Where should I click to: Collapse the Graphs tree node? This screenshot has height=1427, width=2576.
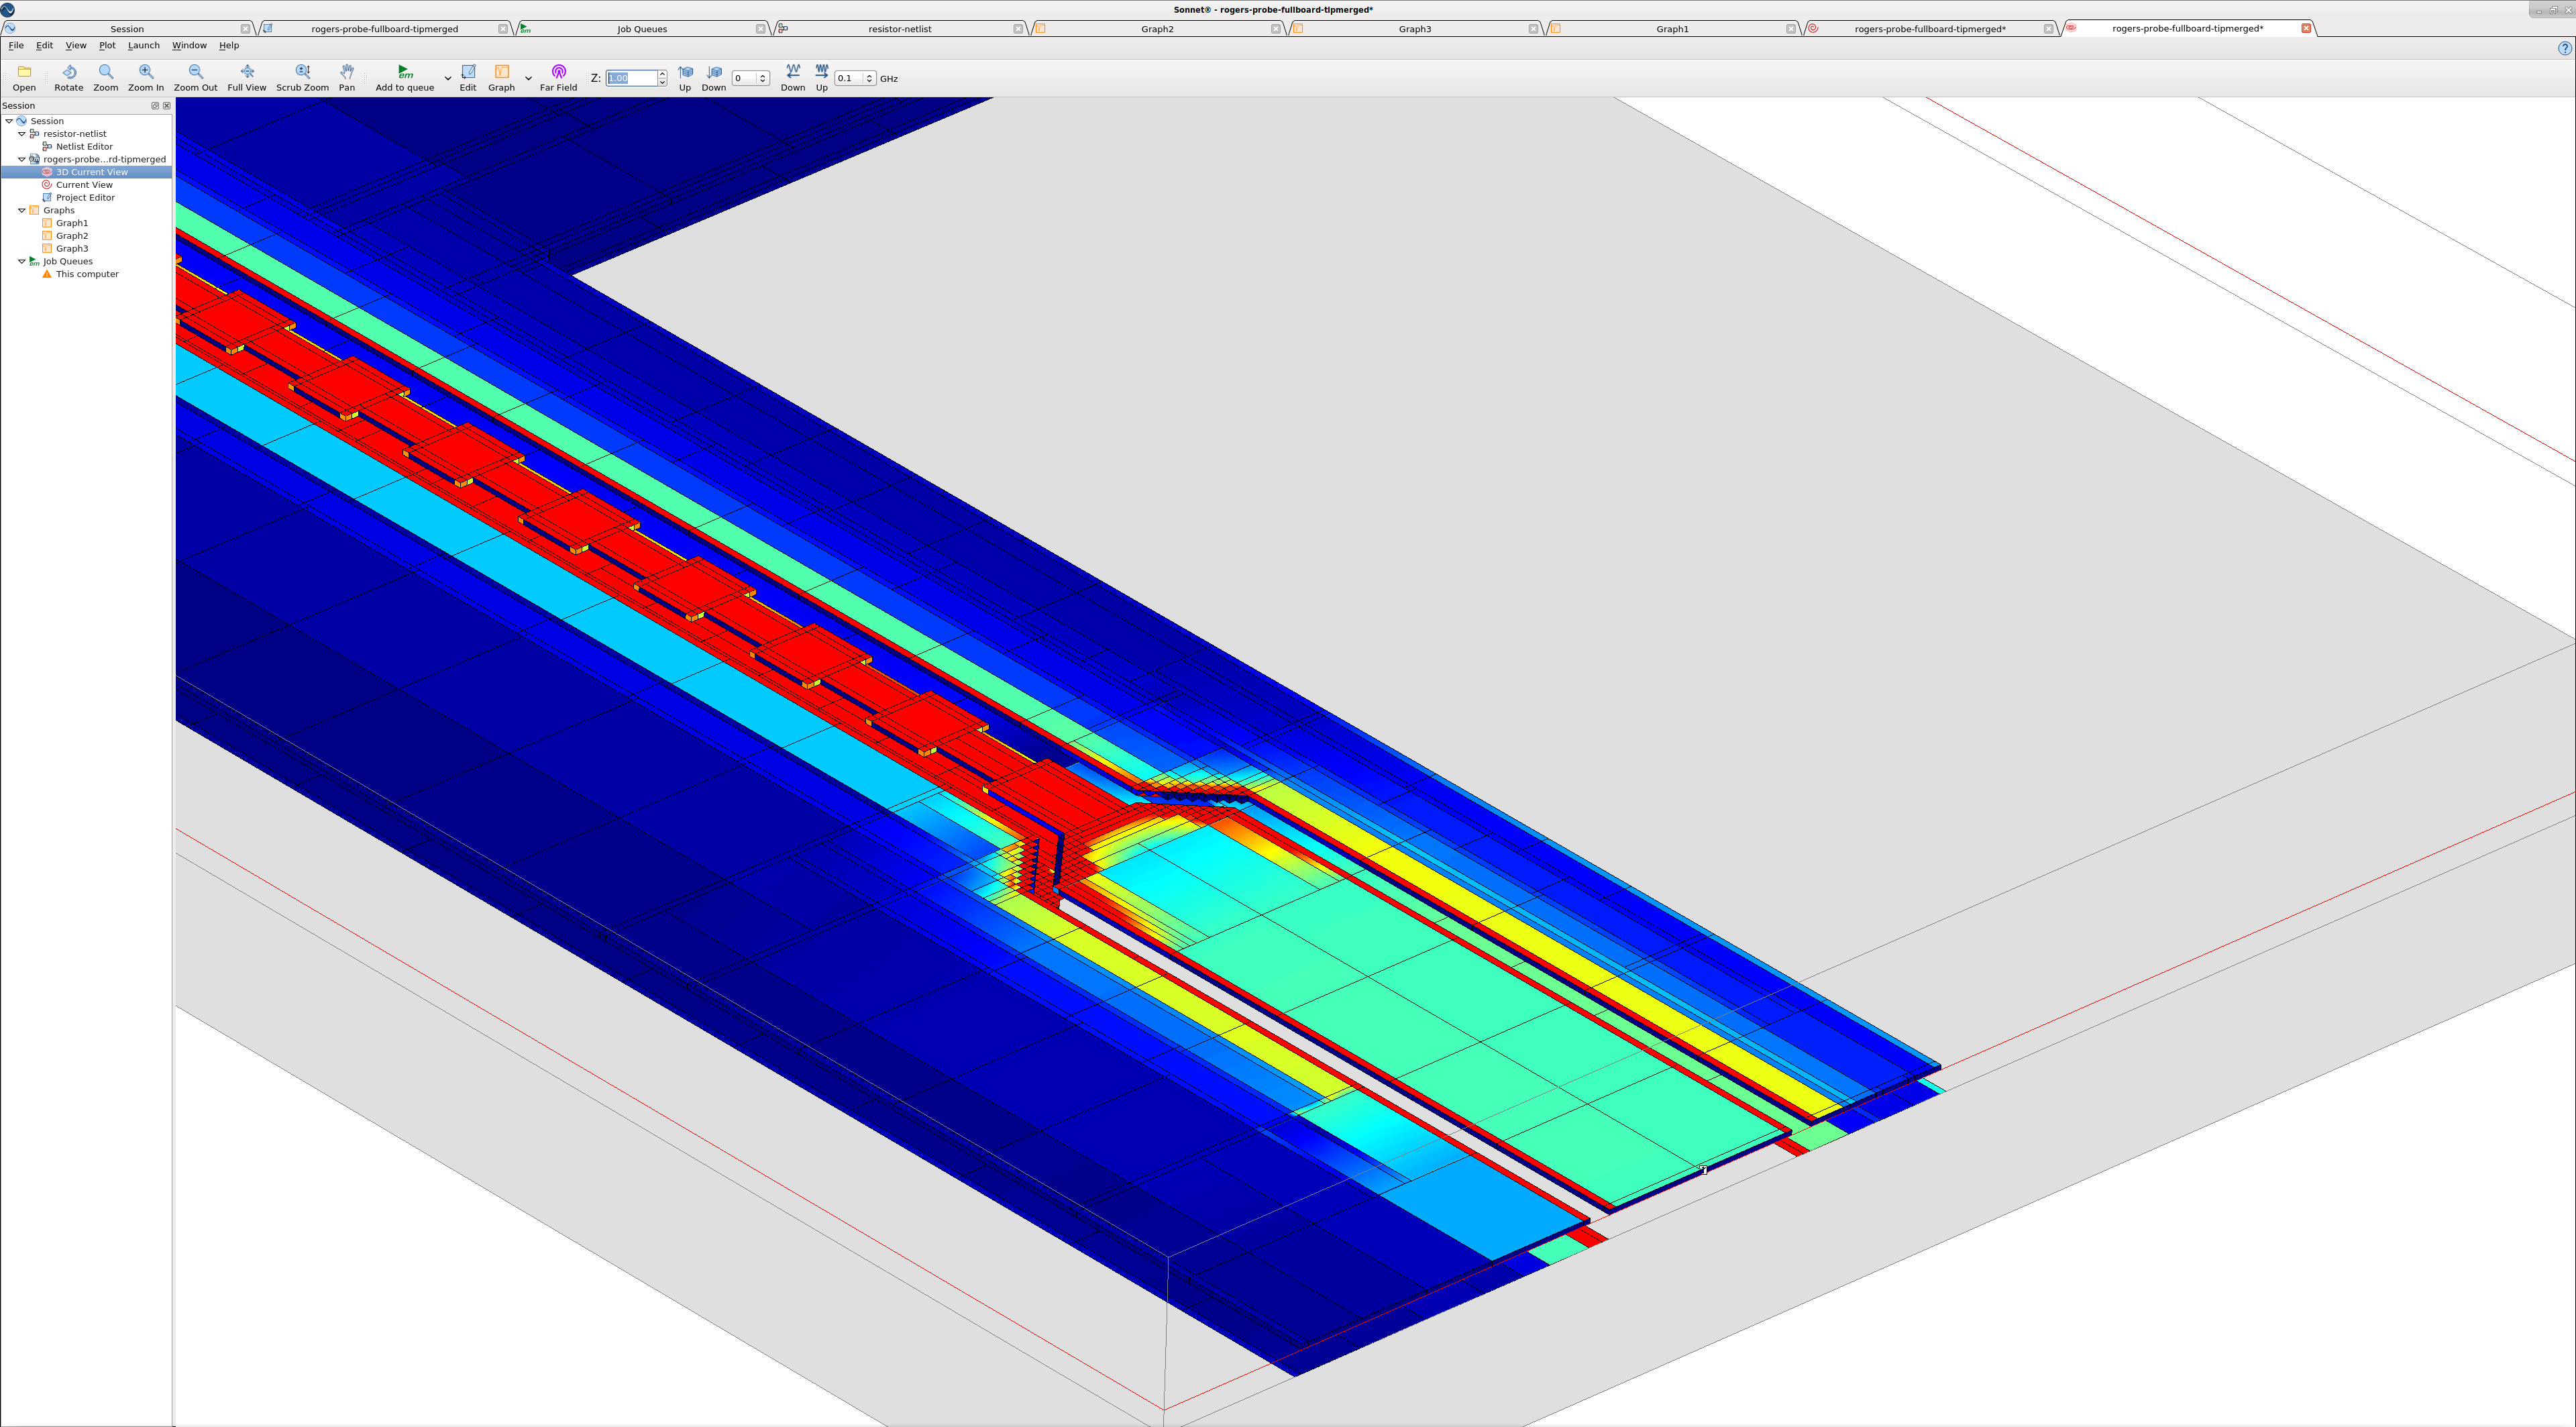(x=22, y=210)
